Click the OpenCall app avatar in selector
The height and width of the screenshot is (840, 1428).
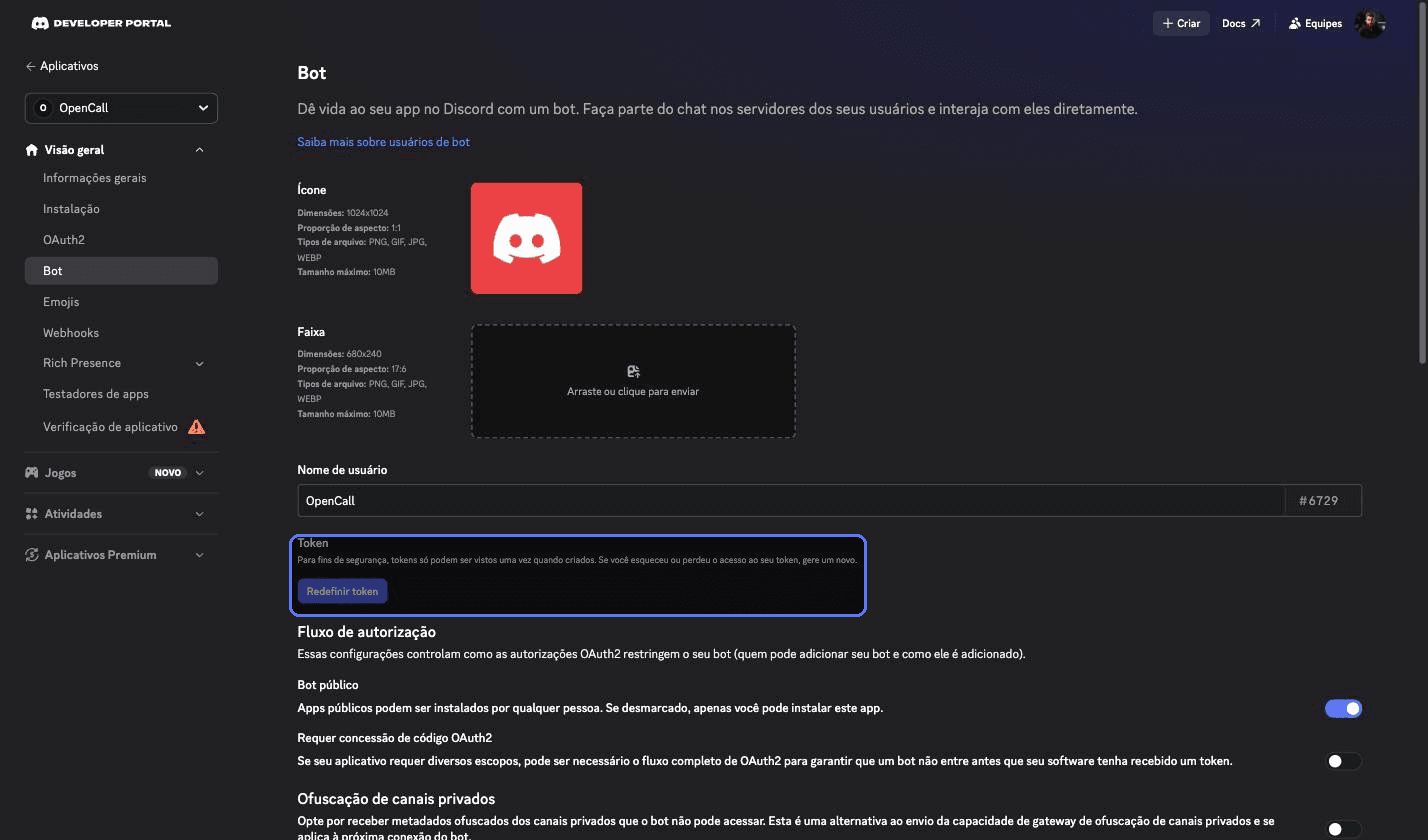(42, 108)
